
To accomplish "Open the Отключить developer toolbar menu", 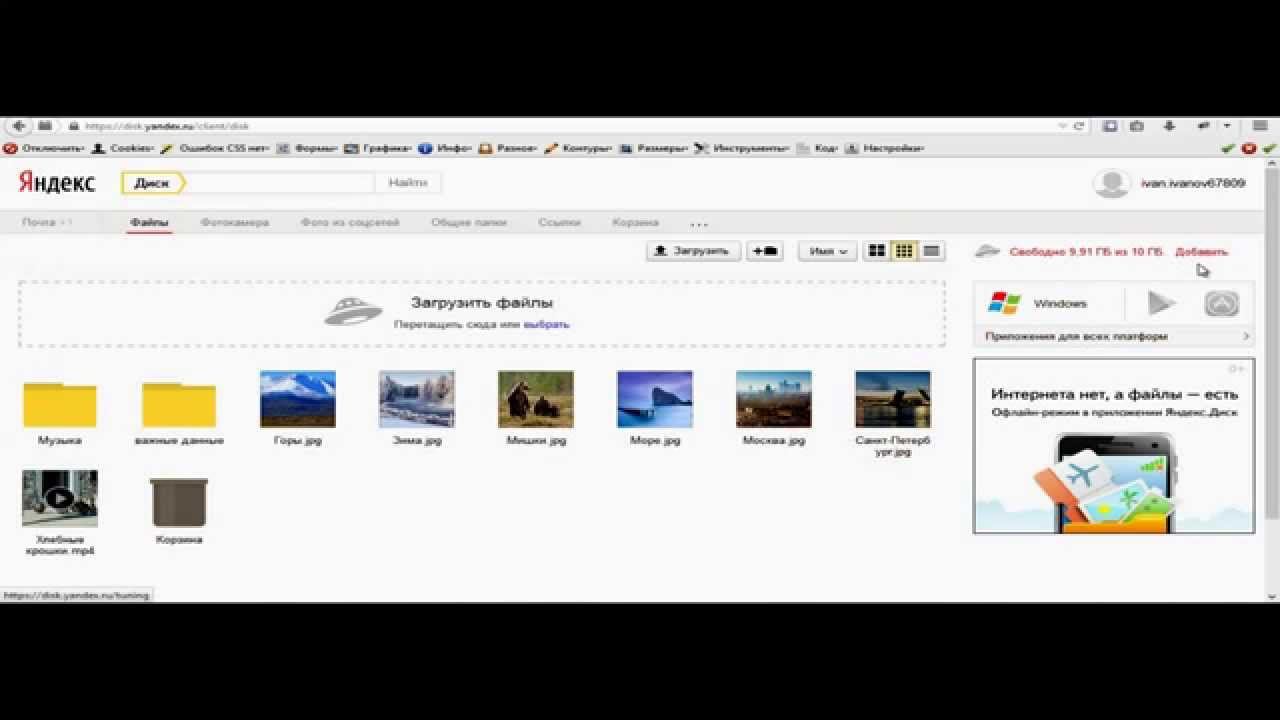I will click(x=44, y=148).
